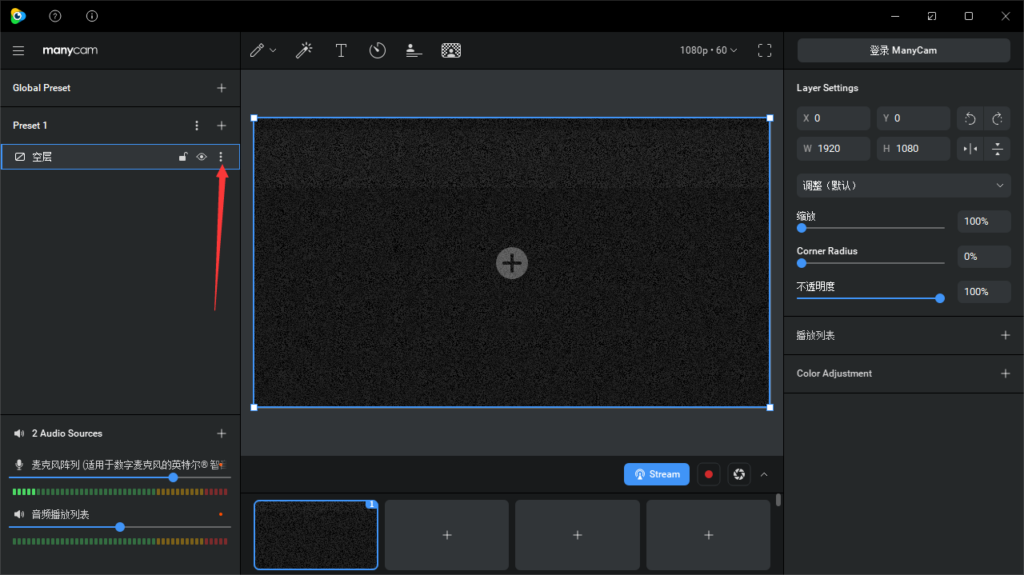Select the second empty scene thumbnail

[577, 535]
